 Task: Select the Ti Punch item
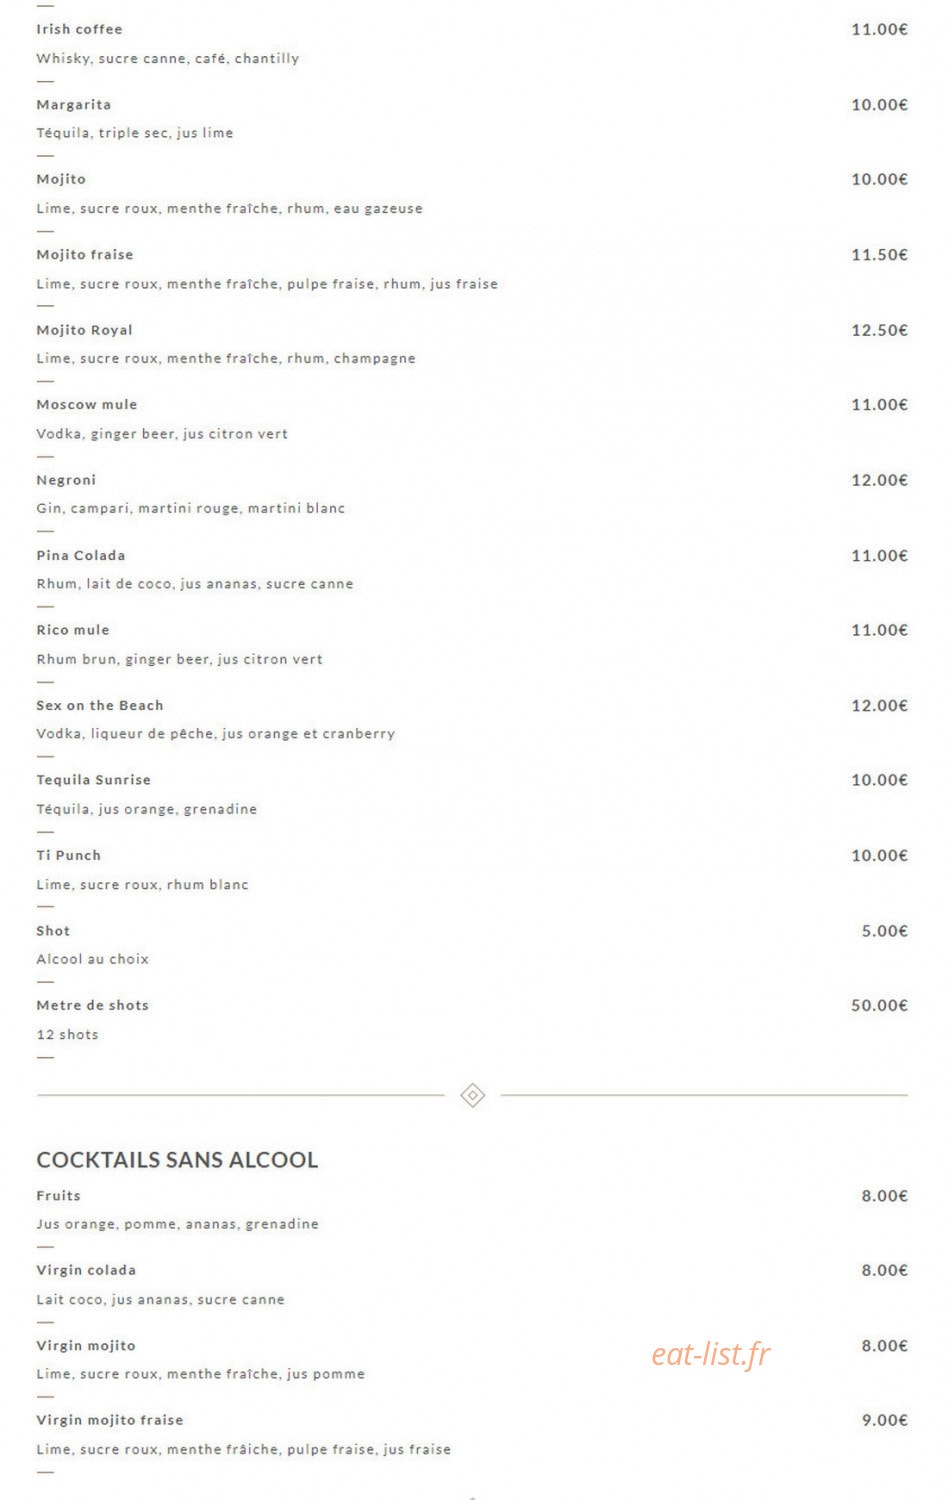[69, 855]
